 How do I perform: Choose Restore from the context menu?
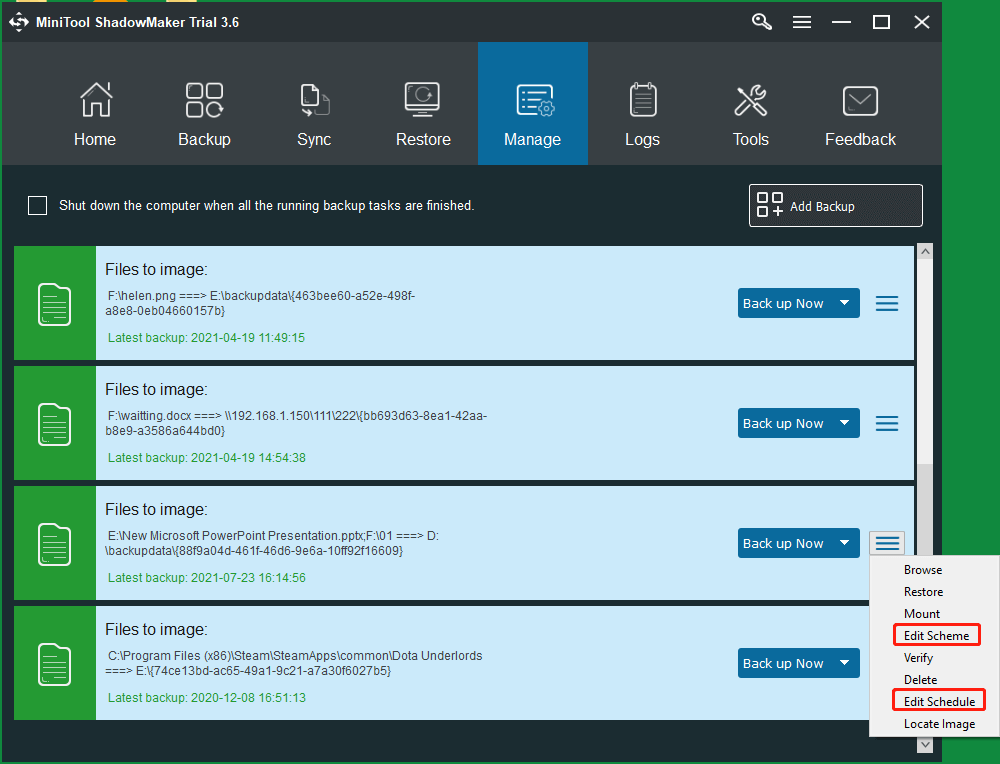tap(923, 592)
